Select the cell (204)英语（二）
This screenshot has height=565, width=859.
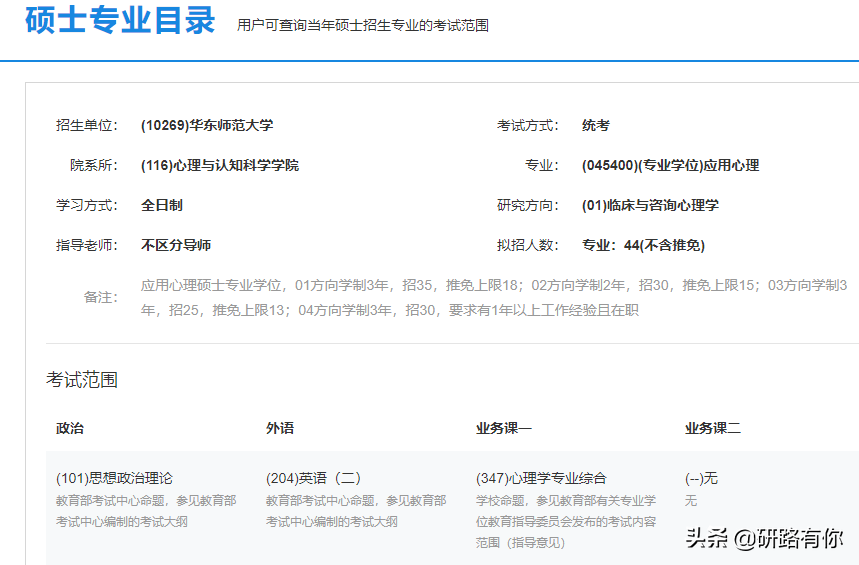click(313, 478)
